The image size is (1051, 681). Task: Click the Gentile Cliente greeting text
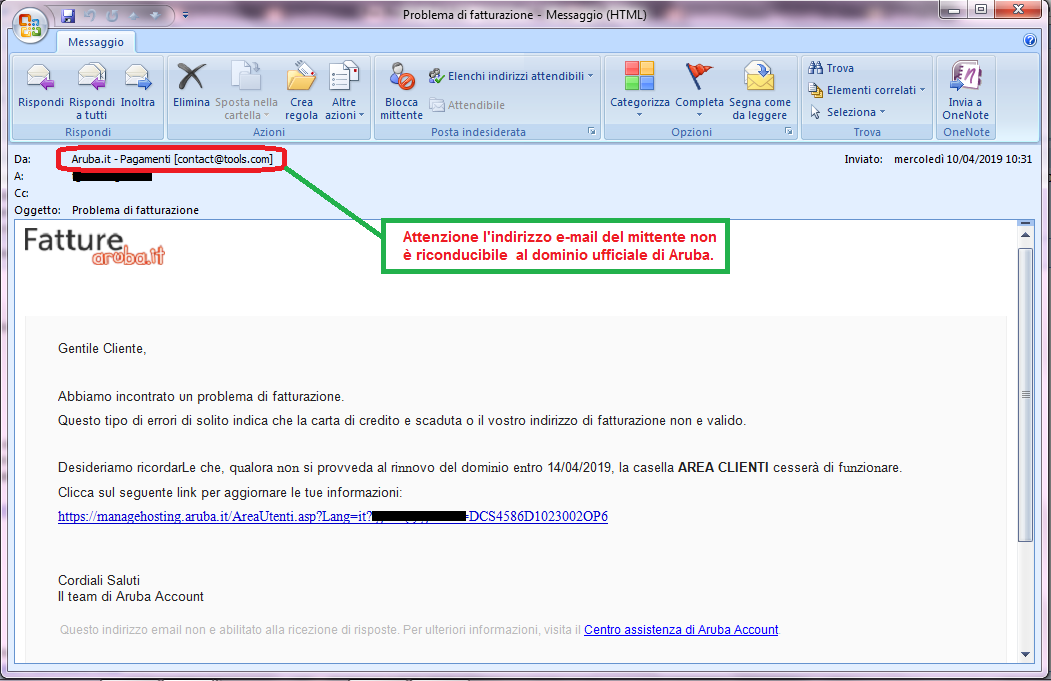click(102, 349)
